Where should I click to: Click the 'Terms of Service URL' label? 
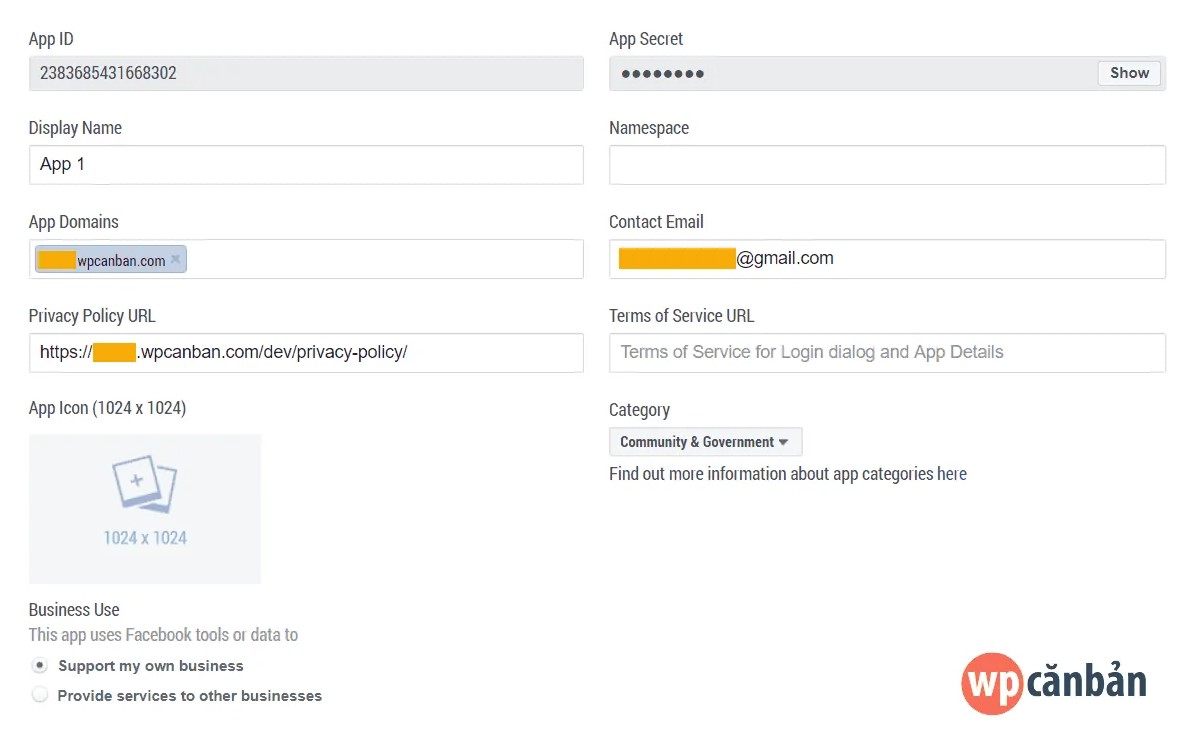(681, 316)
